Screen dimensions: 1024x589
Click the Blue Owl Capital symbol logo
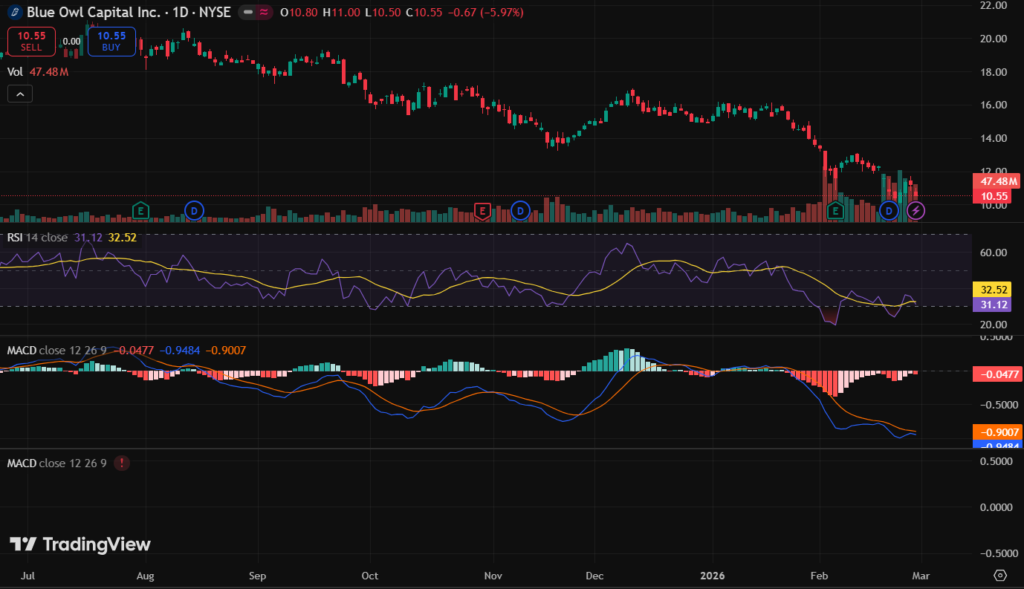13,12
